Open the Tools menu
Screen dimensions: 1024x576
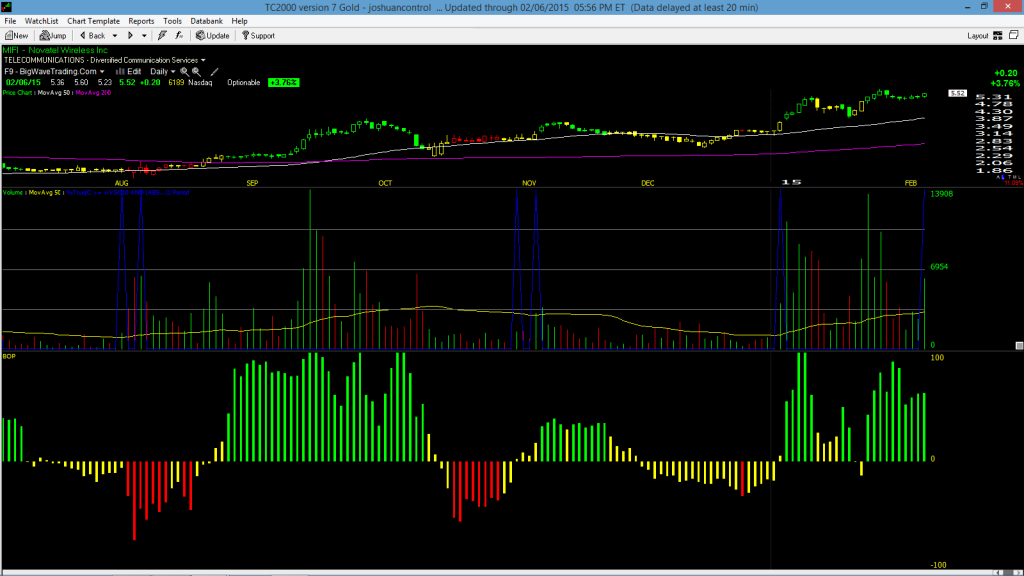(172, 21)
